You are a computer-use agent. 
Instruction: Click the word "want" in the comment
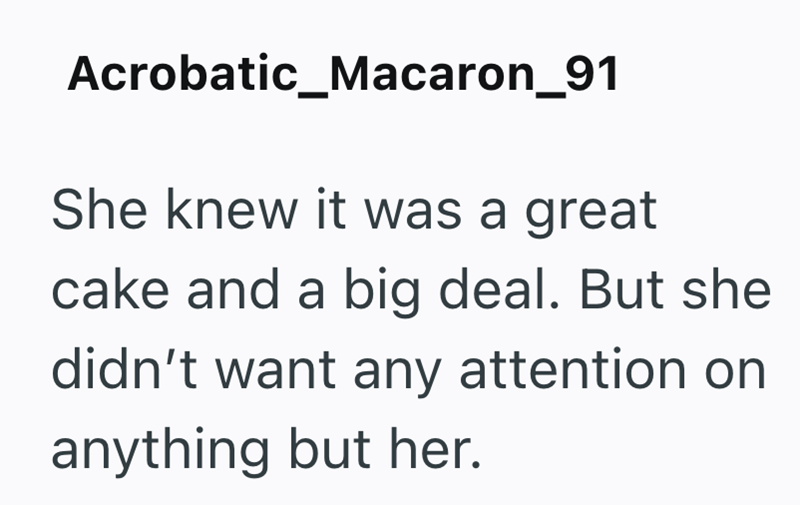(276, 370)
